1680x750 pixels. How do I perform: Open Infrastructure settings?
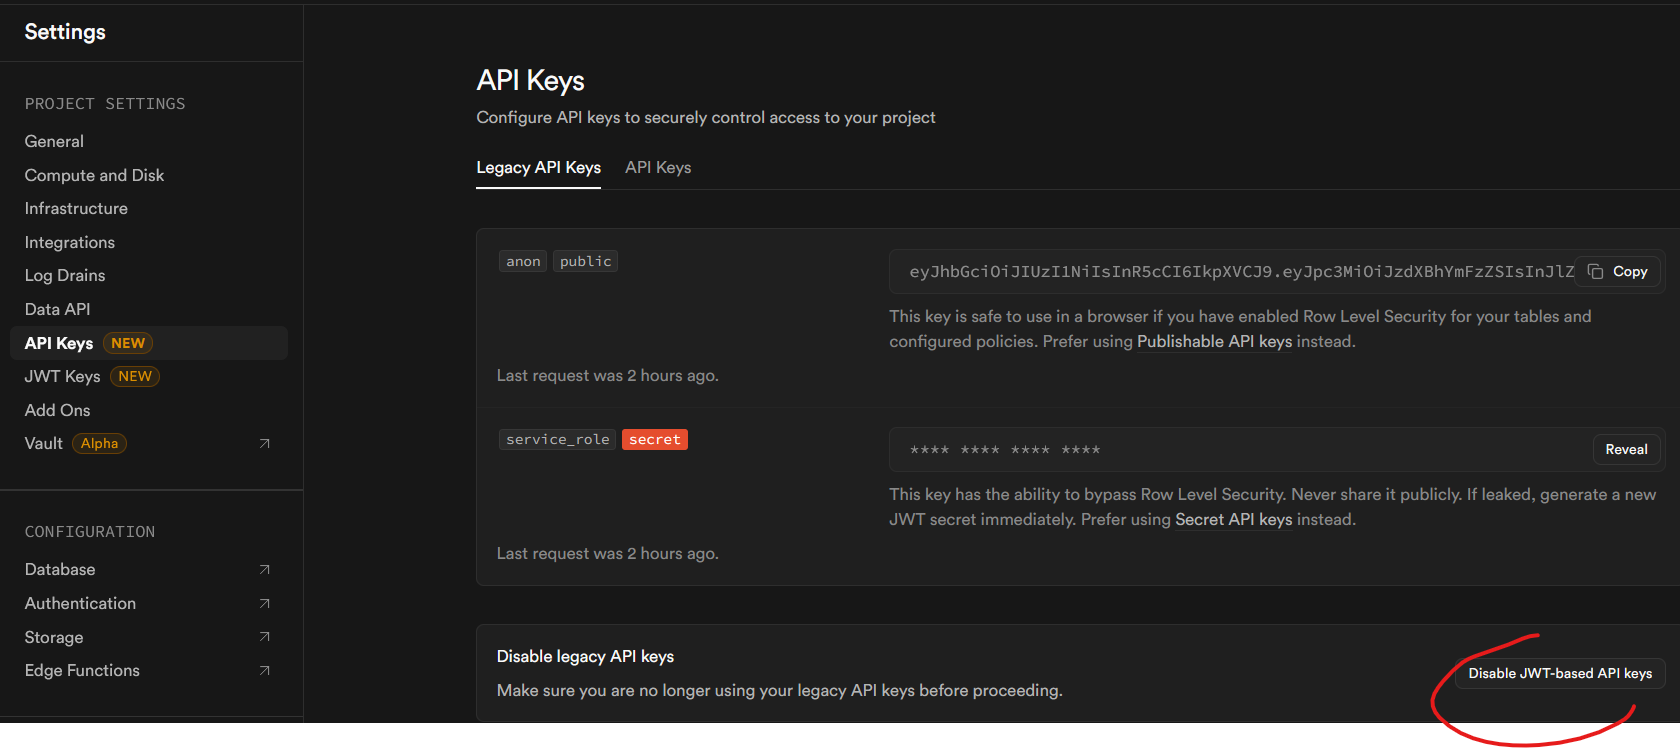pyautogui.click(x=76, y=208)
